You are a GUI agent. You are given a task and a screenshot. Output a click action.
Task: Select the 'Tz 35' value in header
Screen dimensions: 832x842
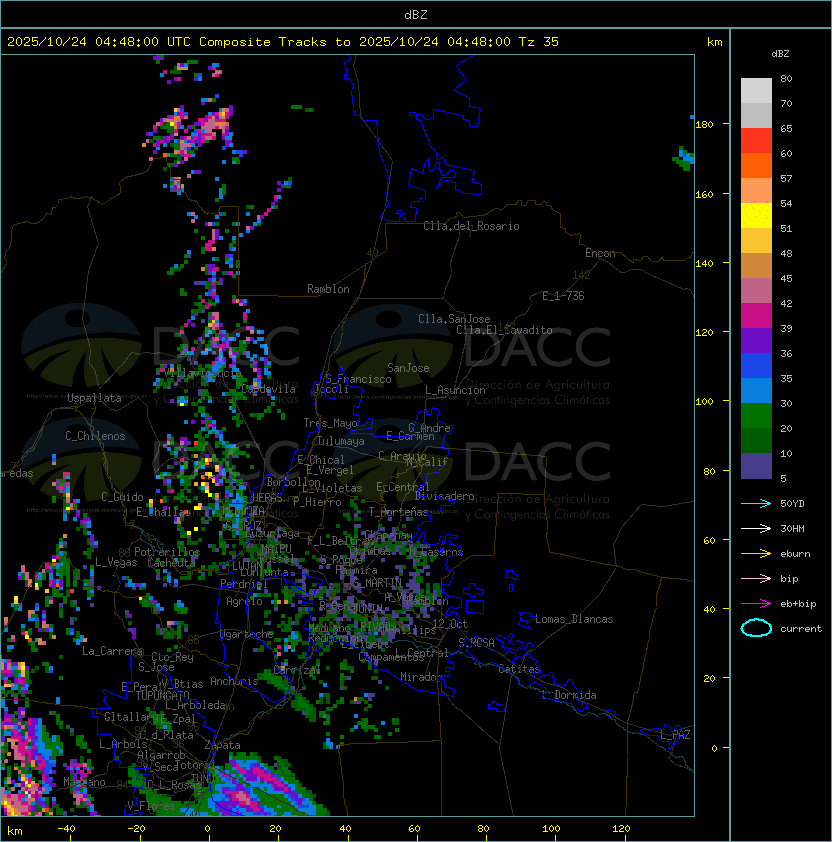pos(539,42)
